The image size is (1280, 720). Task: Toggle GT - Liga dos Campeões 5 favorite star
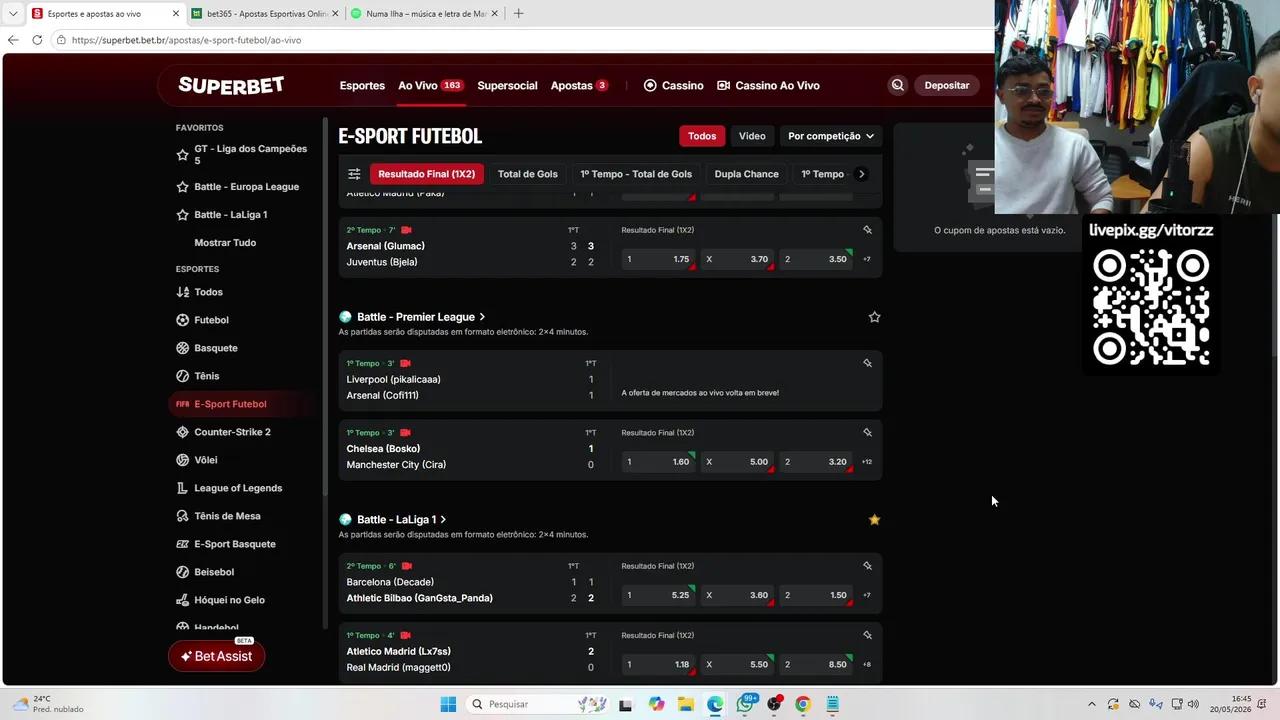tap(182, 155)
